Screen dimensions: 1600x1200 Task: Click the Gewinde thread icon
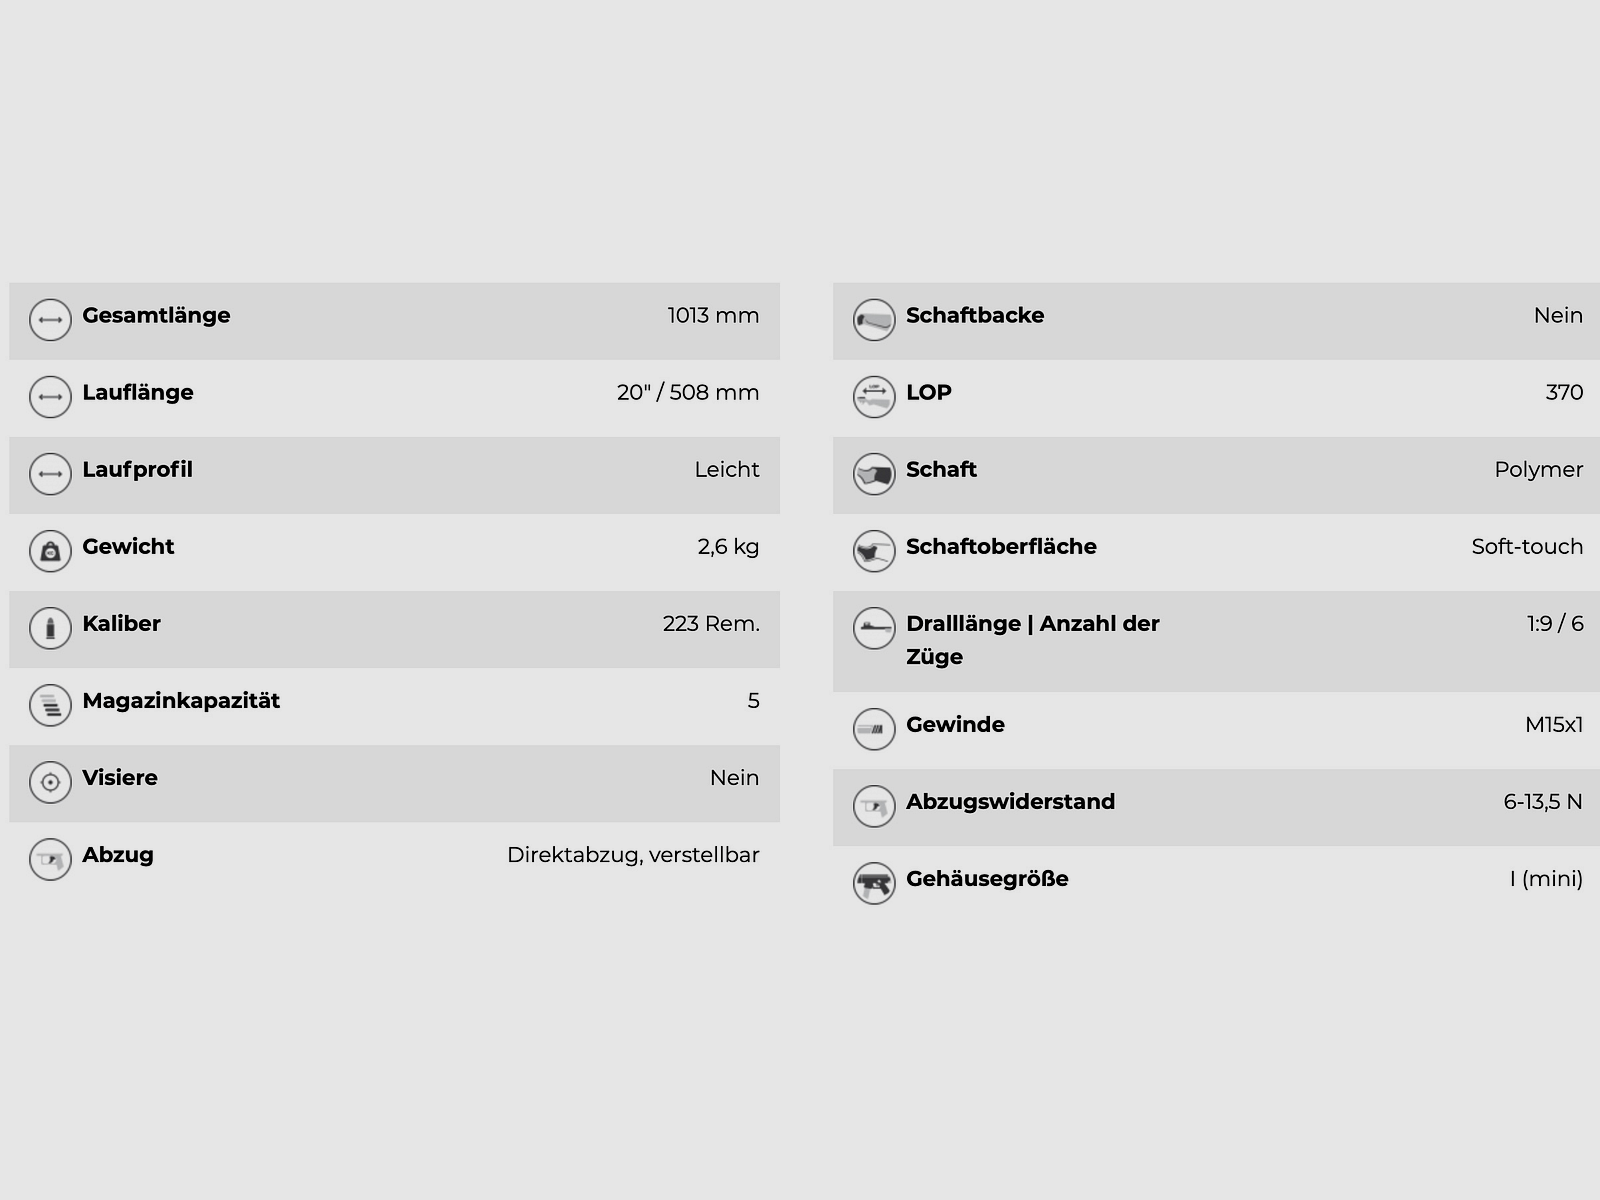point(874,729)
